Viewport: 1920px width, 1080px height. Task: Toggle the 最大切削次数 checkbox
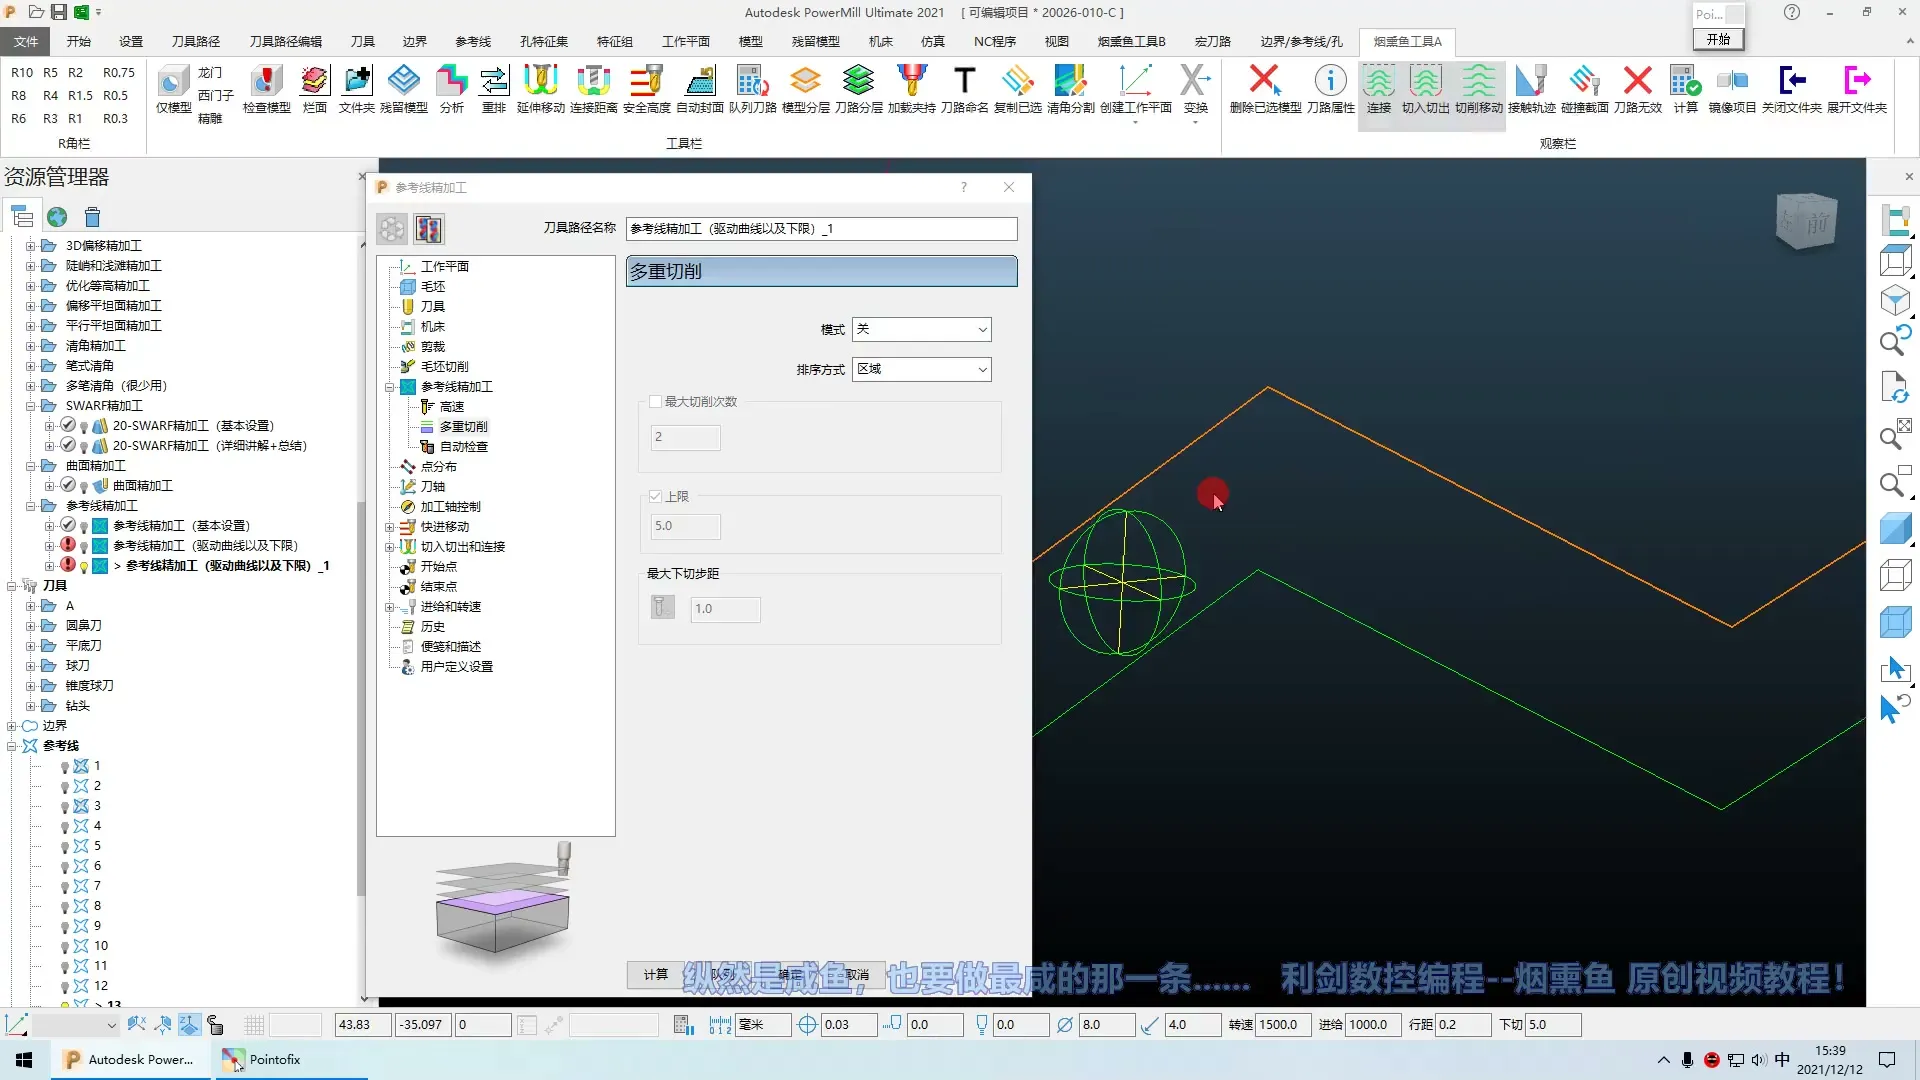click(x=656, y=402)
